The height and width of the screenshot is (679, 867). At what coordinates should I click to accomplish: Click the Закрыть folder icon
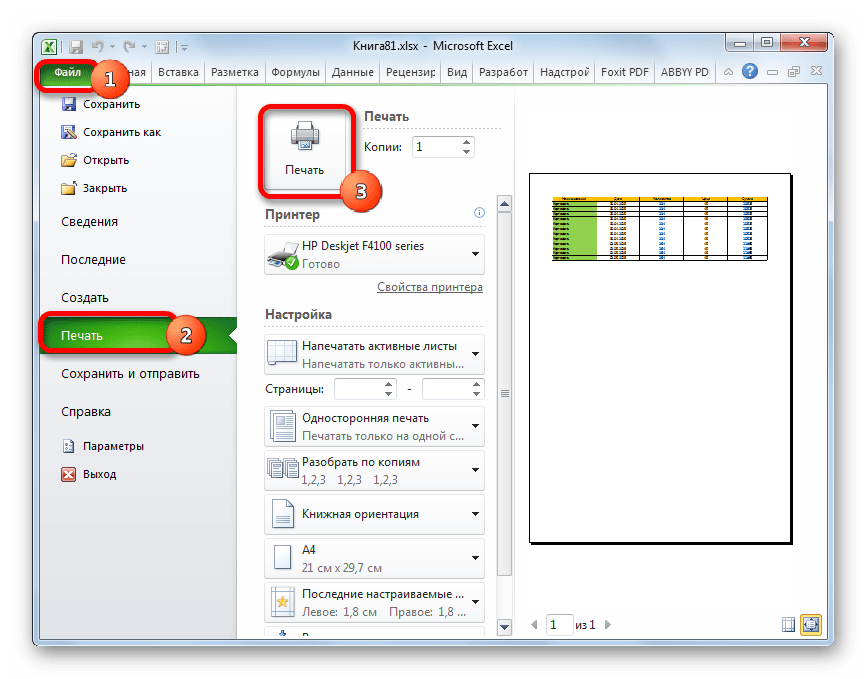69,189
